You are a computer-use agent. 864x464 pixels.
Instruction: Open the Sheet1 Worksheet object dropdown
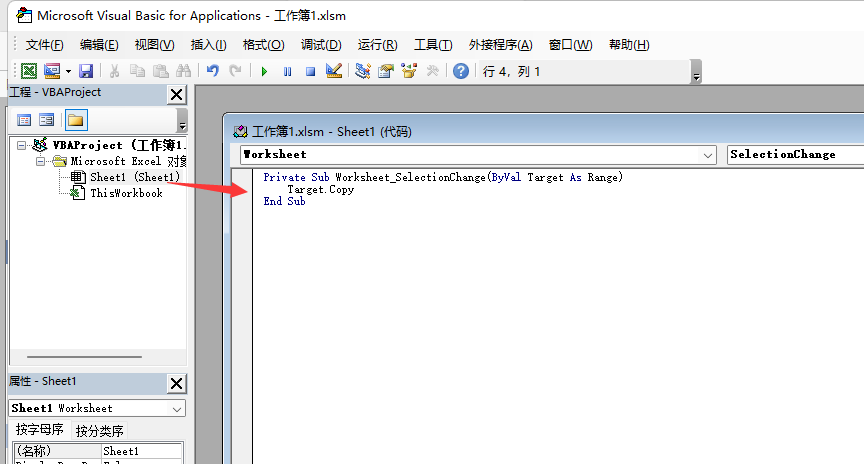[177, 409]
